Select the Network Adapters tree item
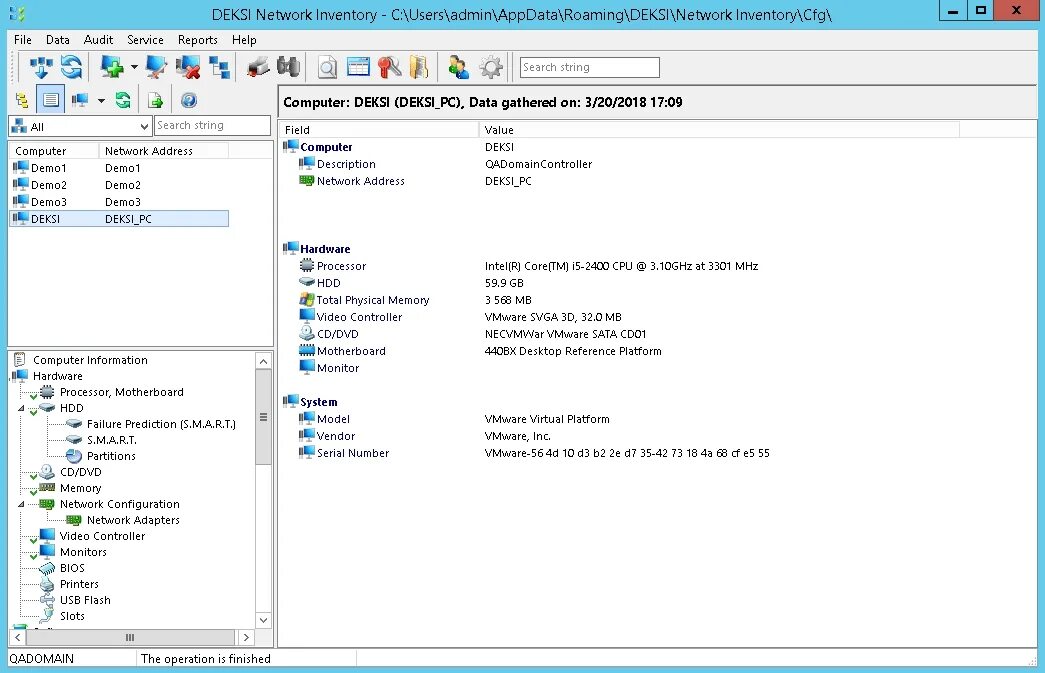Viewport: 1045px width, 673px height. [x=133, y=520]
